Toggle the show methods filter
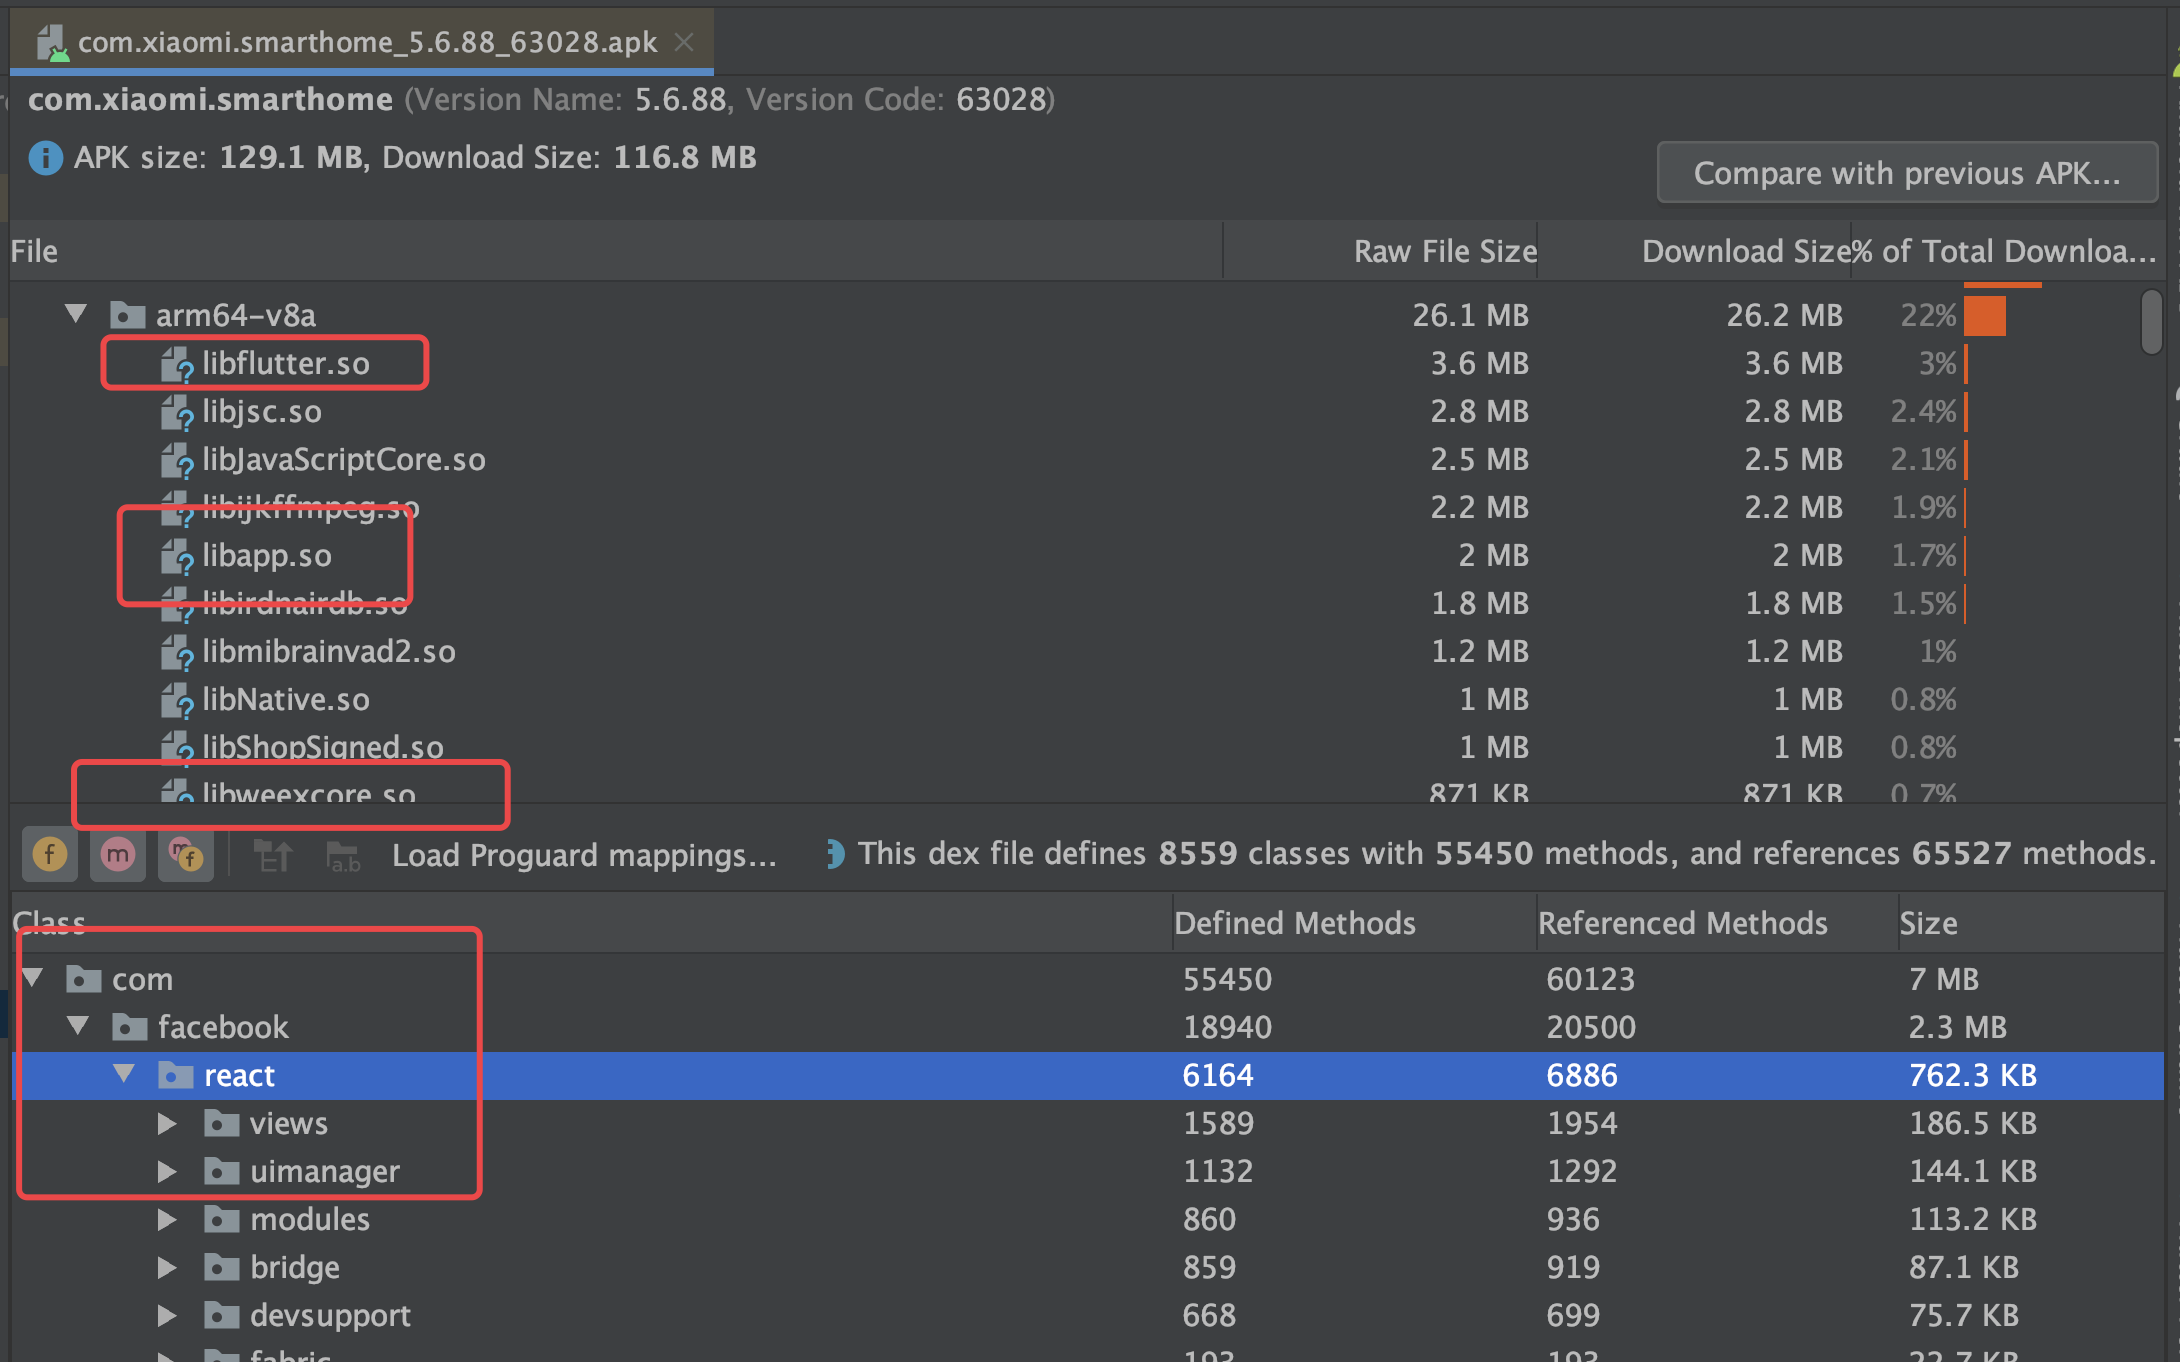The image size is (2180, 1362). pyautogui.click(x=117, y=855)
